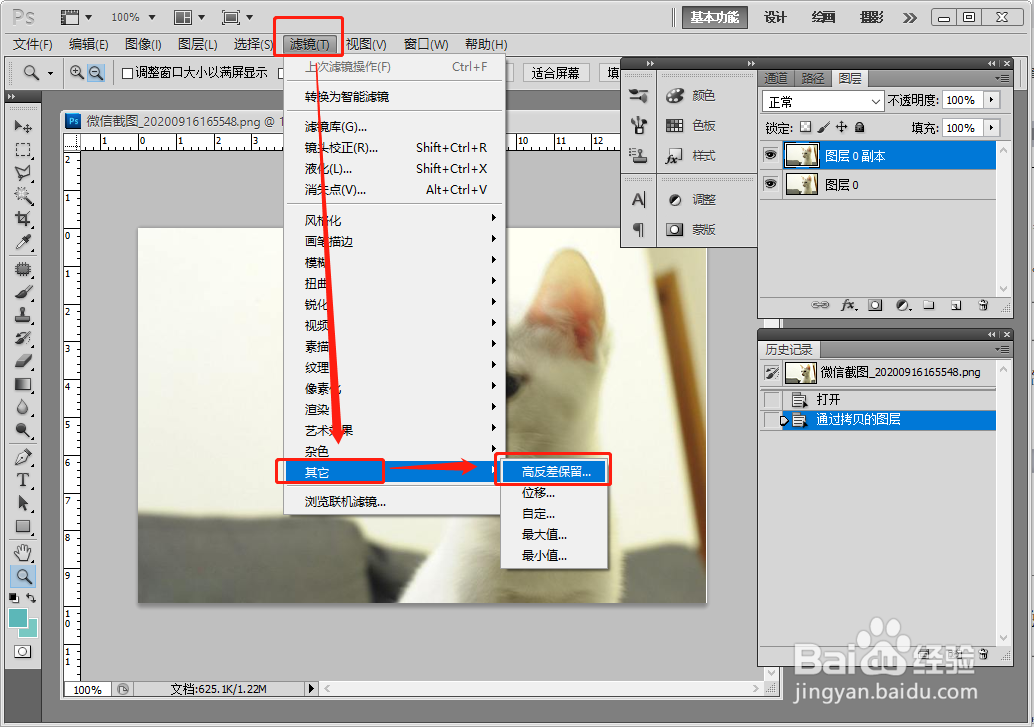Select the Move tool
Viewport: 1034px width, 727px height.
pyautogui.click(x=23, y=126)
